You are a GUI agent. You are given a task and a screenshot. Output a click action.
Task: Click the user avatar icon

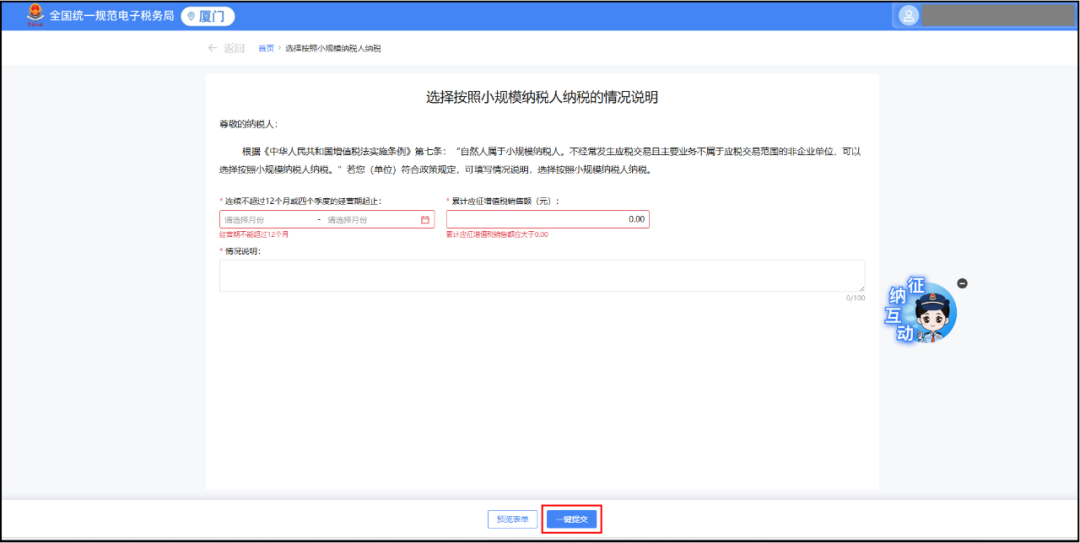(x=909, y=17)
